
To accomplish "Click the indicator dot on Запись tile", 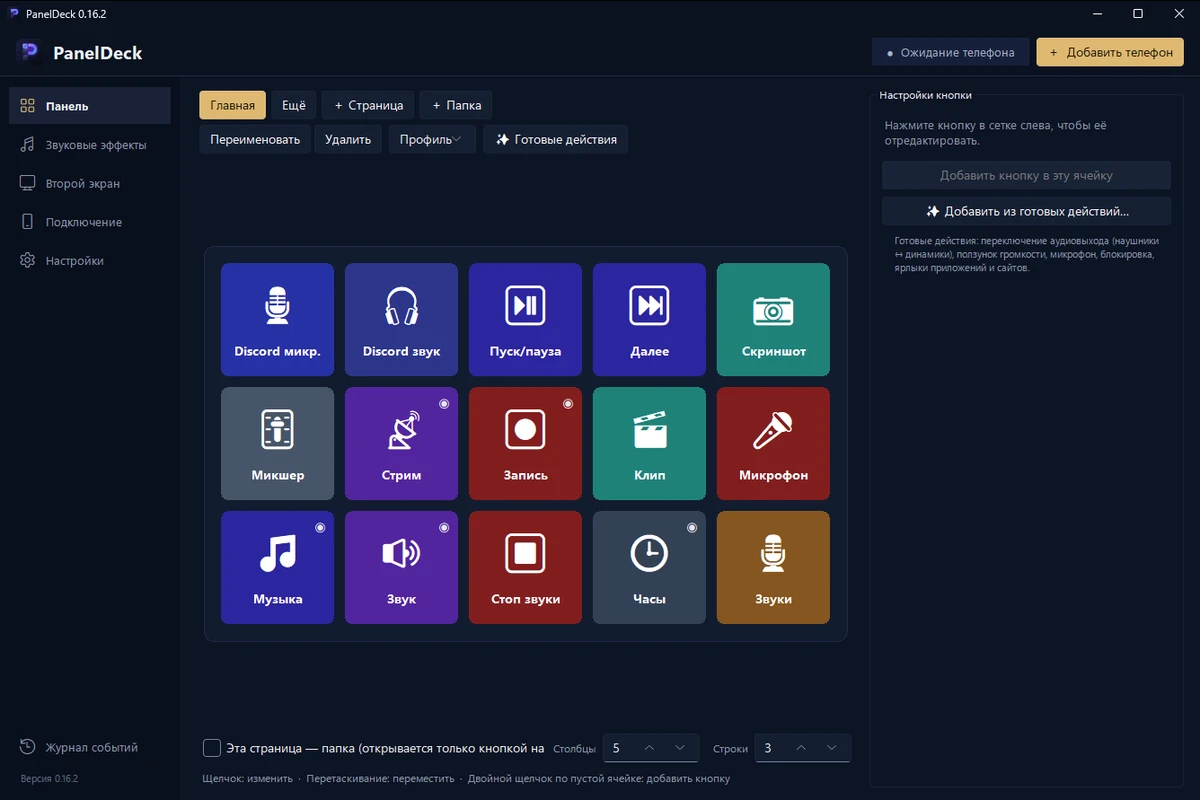I will tap(568, 404).
